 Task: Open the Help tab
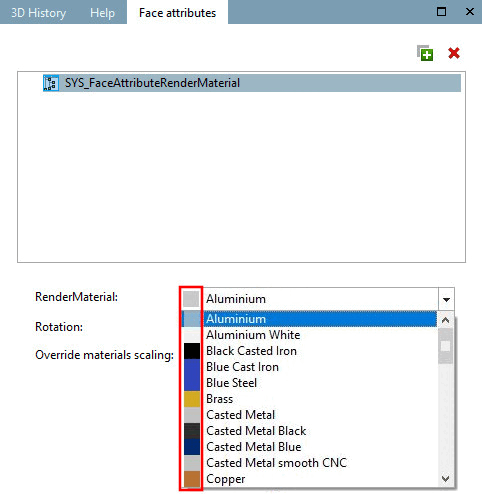pos(102,13)
